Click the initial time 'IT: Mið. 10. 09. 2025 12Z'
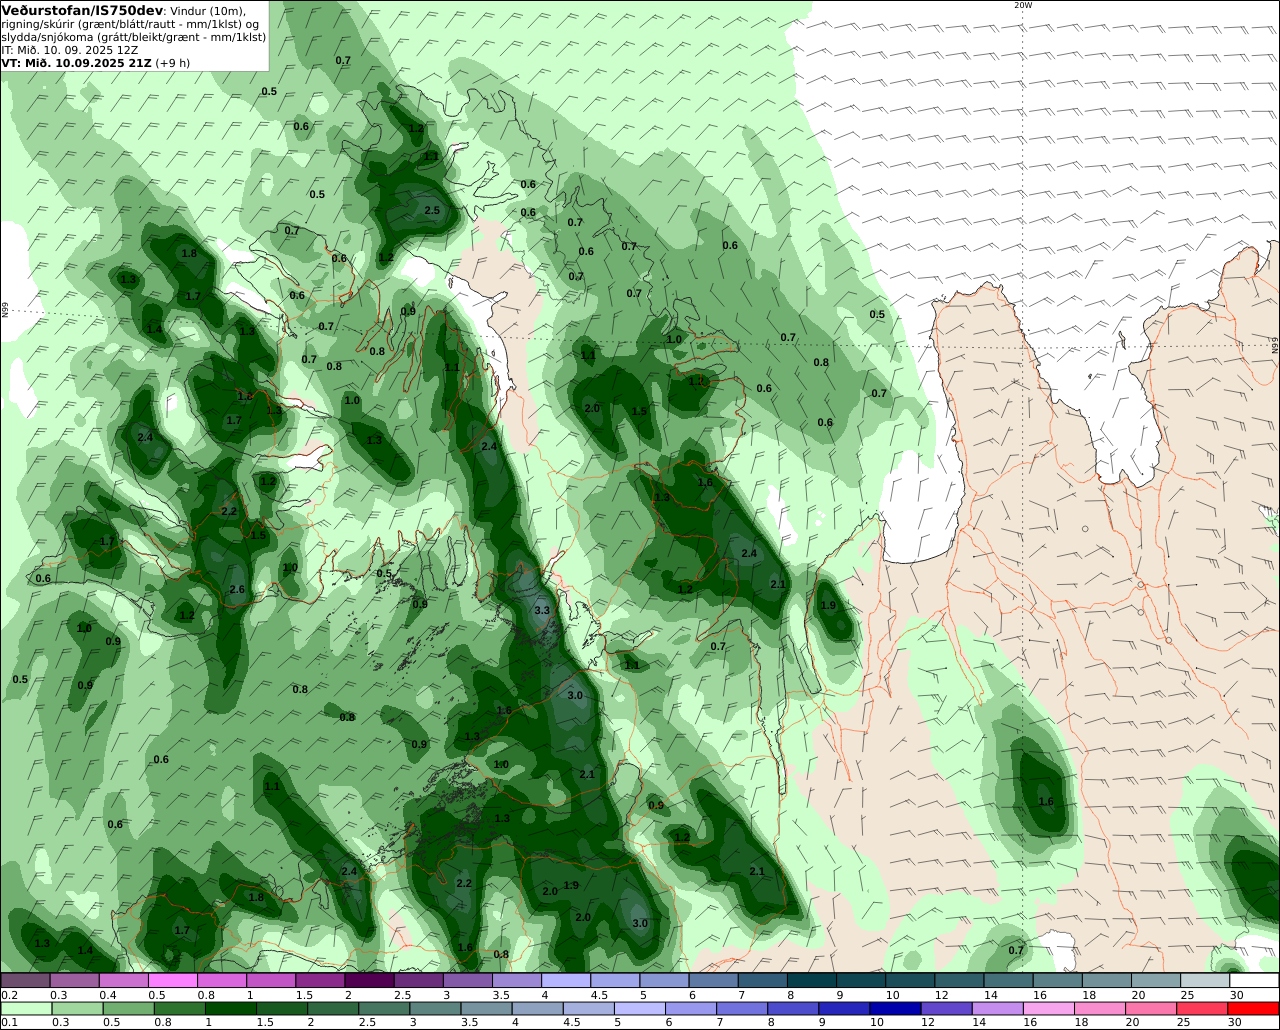 (70, 49)
